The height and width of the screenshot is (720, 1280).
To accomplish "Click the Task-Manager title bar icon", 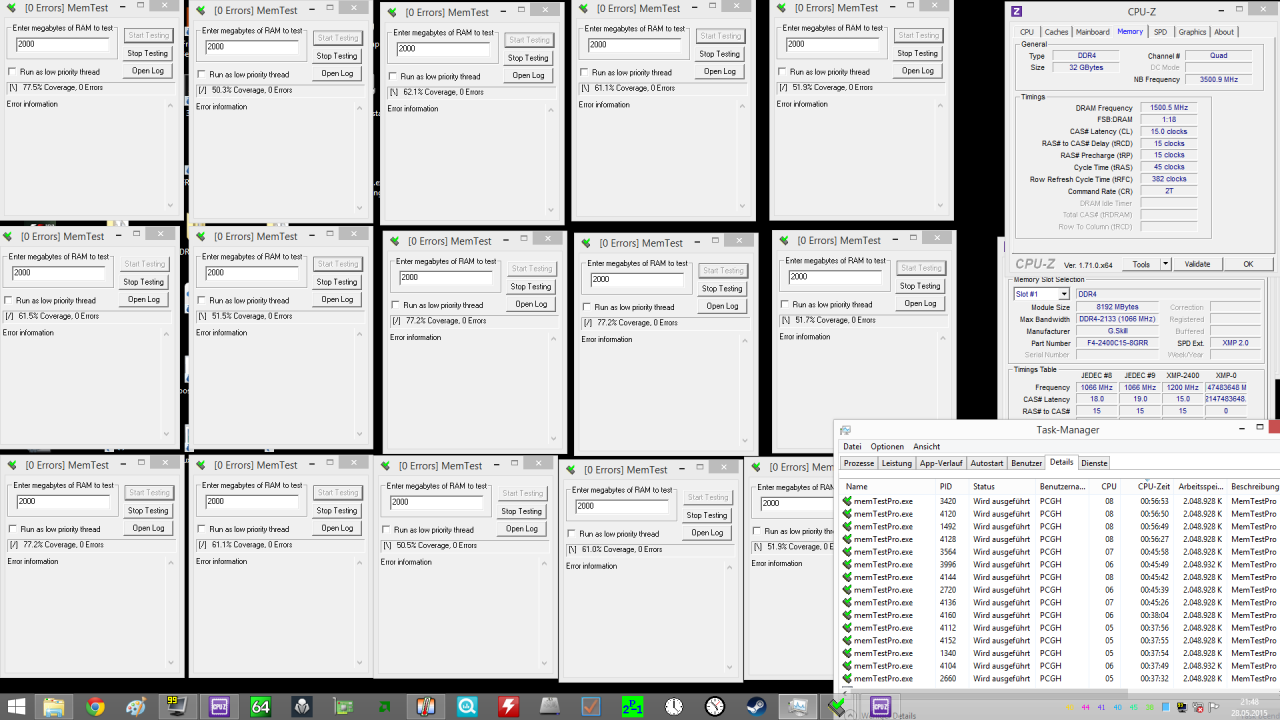I will tap(845, 430).
